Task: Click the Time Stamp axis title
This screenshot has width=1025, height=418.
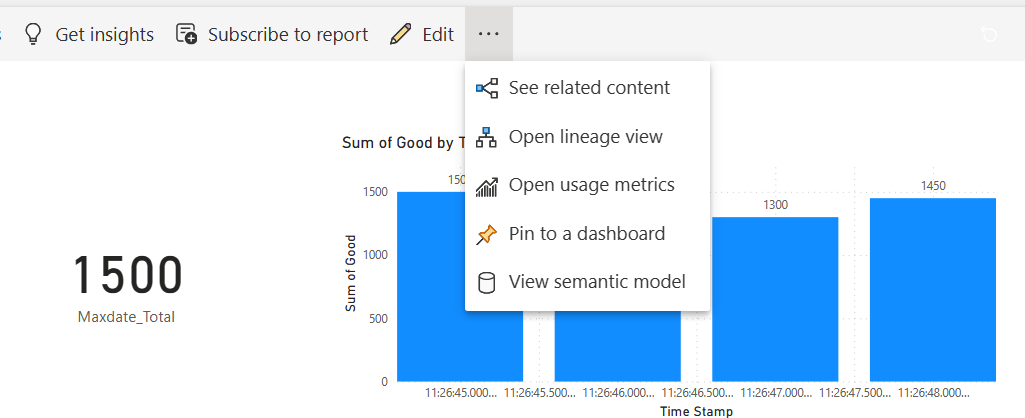Action: pos(696,411)
